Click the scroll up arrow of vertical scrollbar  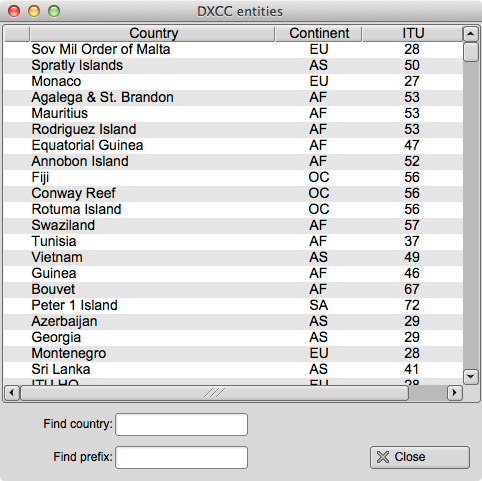coord(470,34)
